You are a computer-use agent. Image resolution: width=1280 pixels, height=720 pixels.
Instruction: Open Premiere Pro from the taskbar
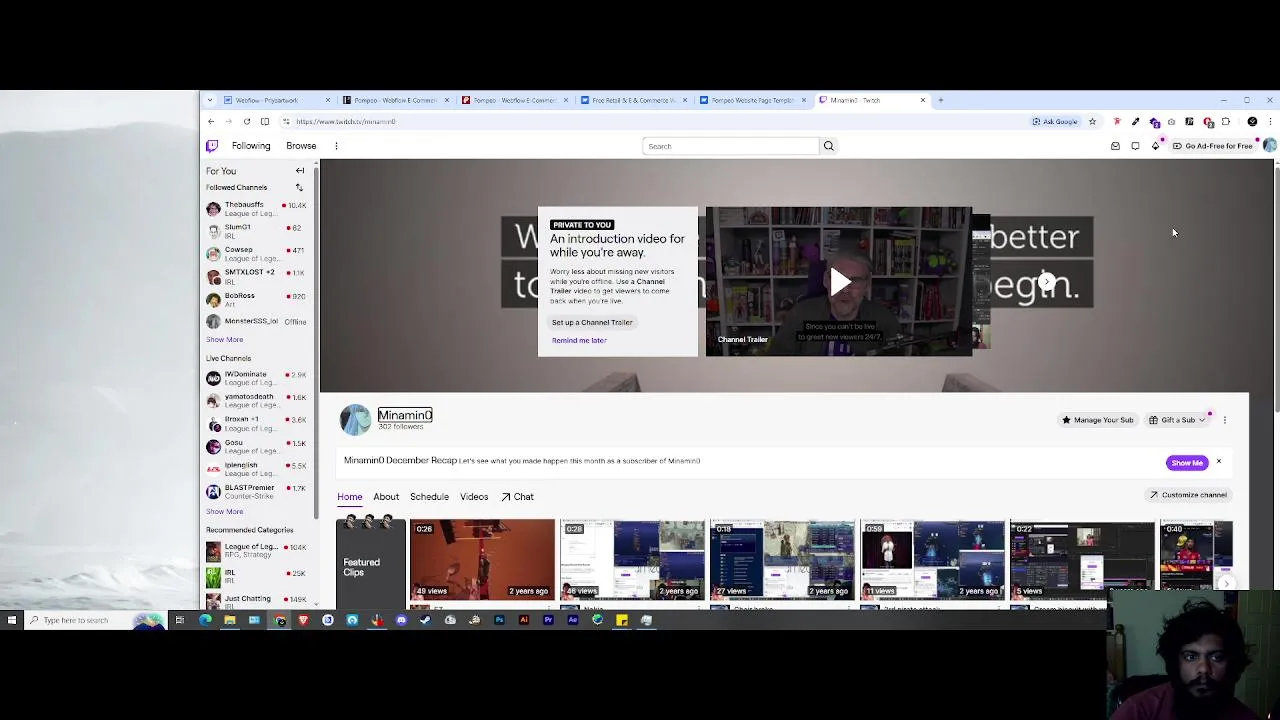coord(548,620)
